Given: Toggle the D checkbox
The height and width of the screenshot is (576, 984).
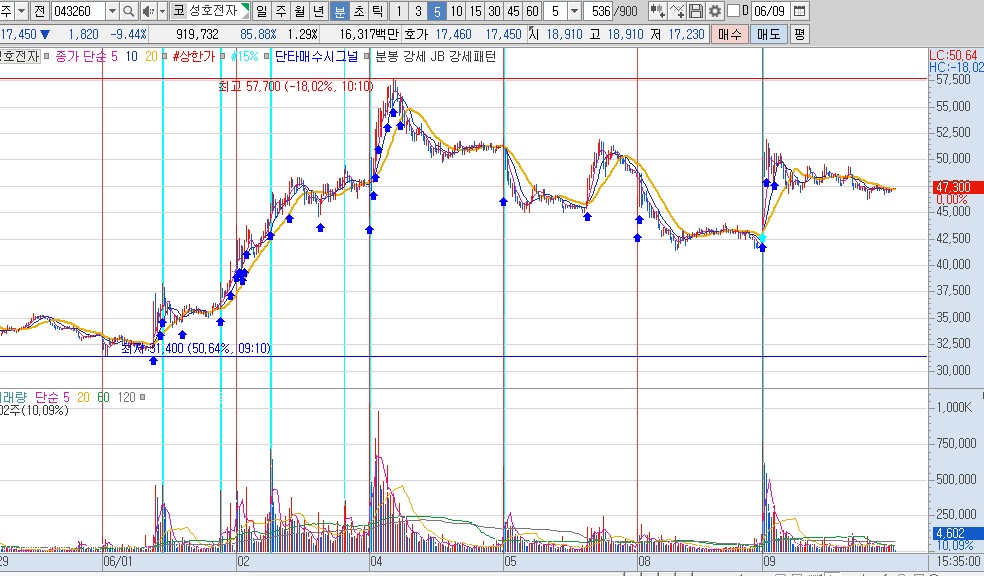Looking at the screenshot, I should (x=733, y=11).
